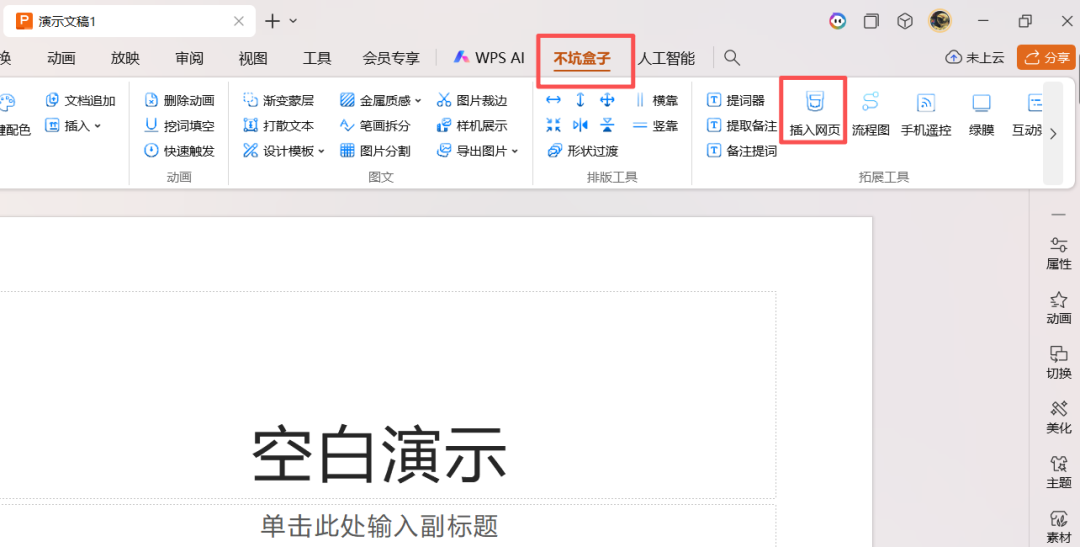Viewport: 1080px width, 547px height.
Task: Switch to the 工具 tab
Action: pyautogui.click(x=317, y=59)
